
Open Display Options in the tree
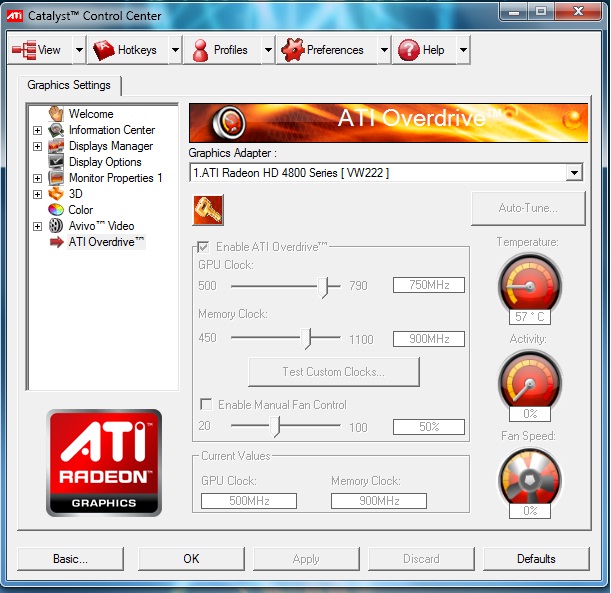click(x=105, y=162)
